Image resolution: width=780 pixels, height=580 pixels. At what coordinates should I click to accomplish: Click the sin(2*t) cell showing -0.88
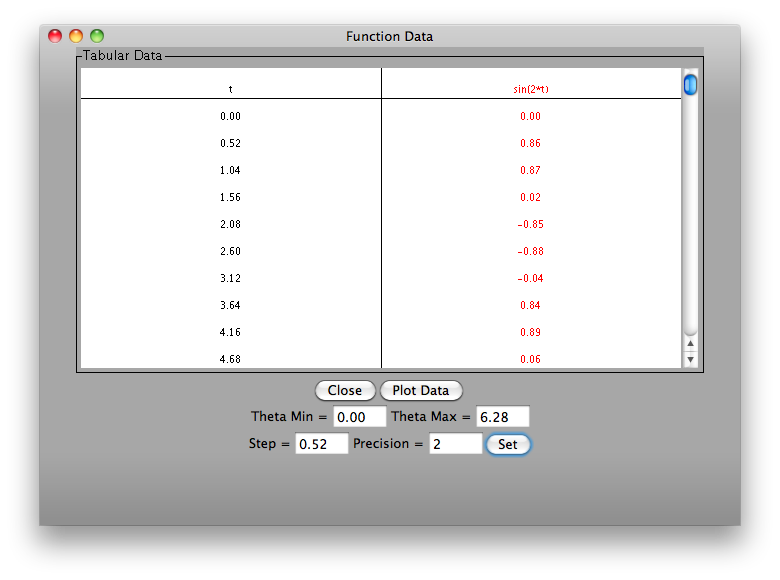(531, 251)
